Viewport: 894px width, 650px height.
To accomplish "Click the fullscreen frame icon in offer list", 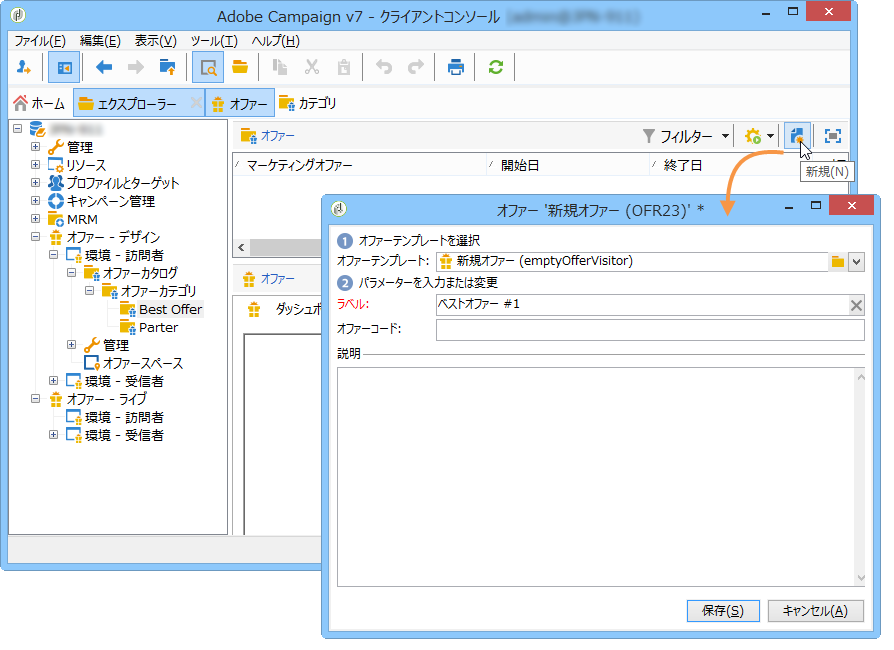I will coord(833,136).
